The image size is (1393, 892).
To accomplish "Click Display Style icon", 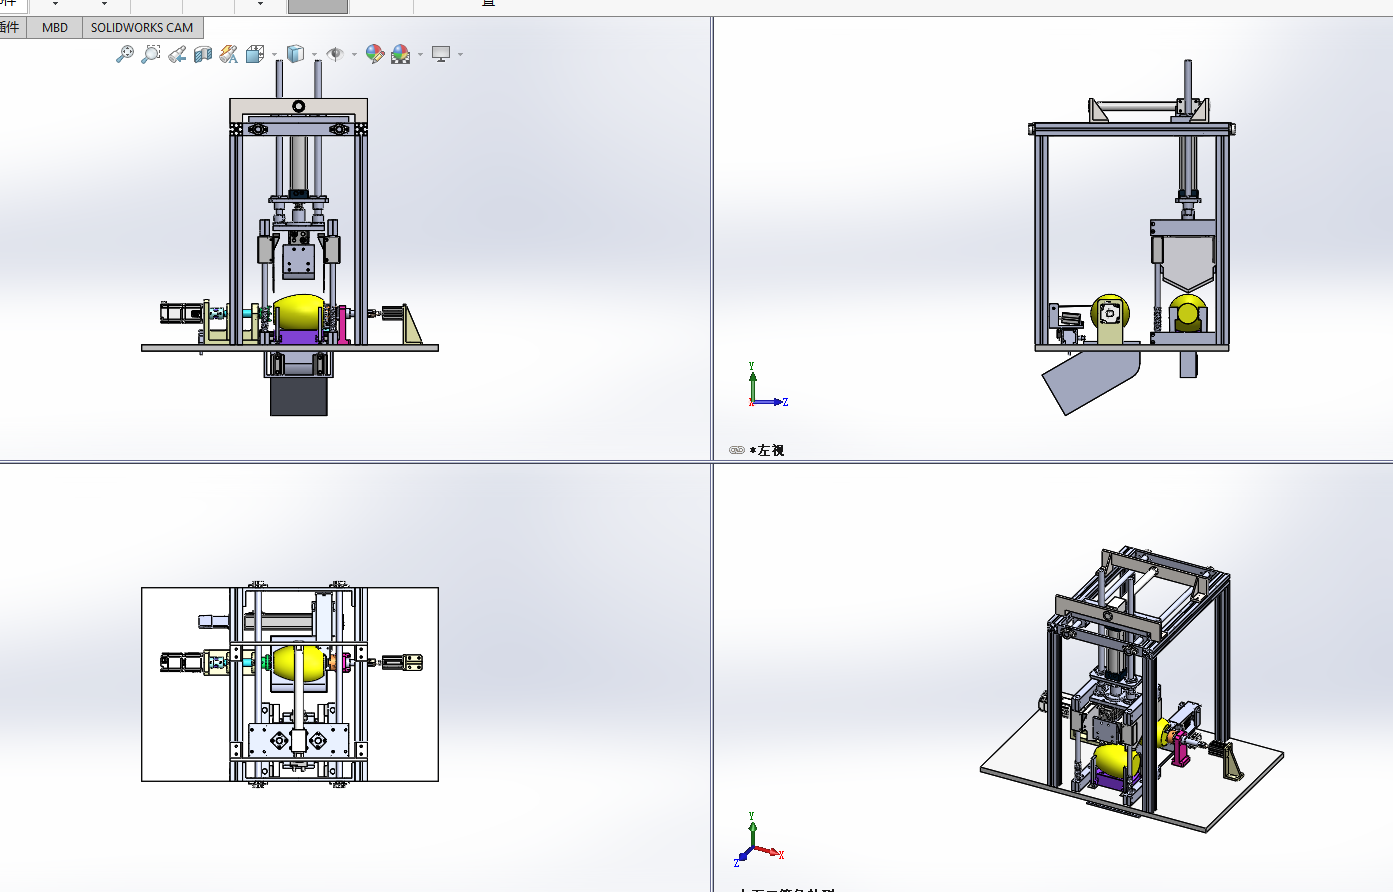I will 295,54.
